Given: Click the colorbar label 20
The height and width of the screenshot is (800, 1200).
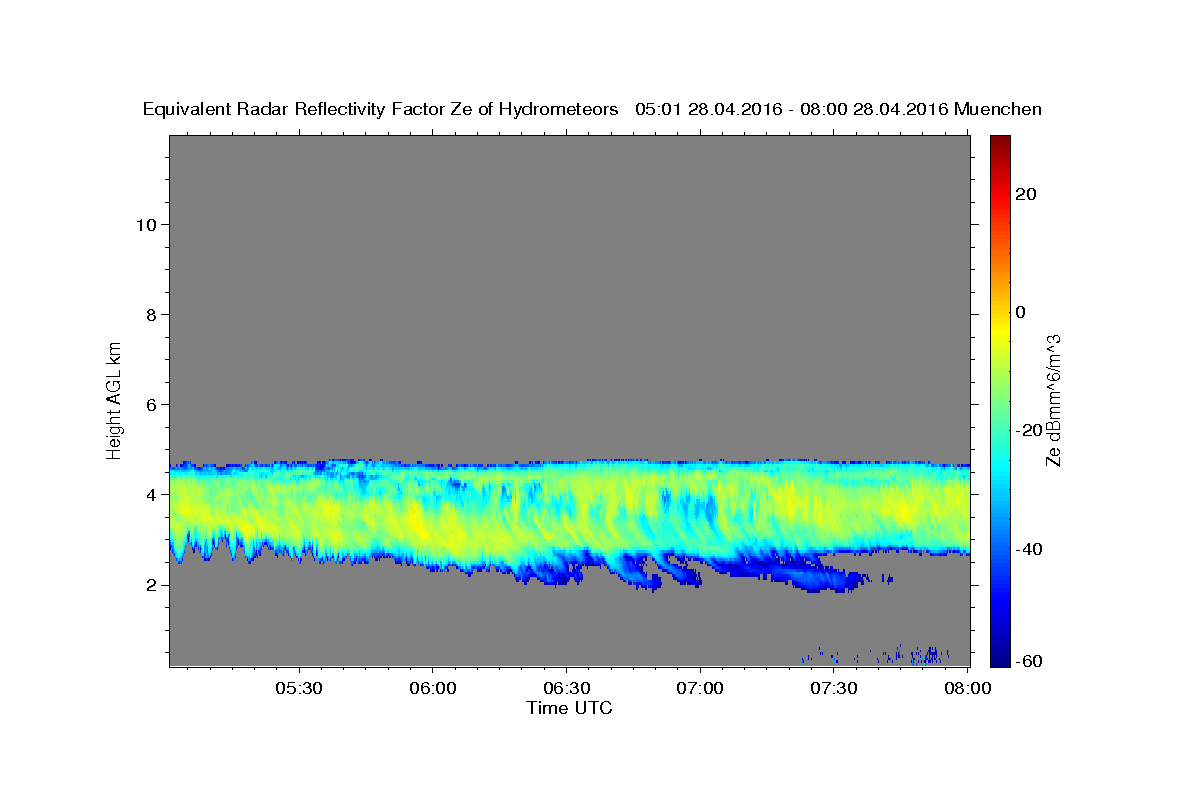Looking at the screenshot, I should 1025,194.
